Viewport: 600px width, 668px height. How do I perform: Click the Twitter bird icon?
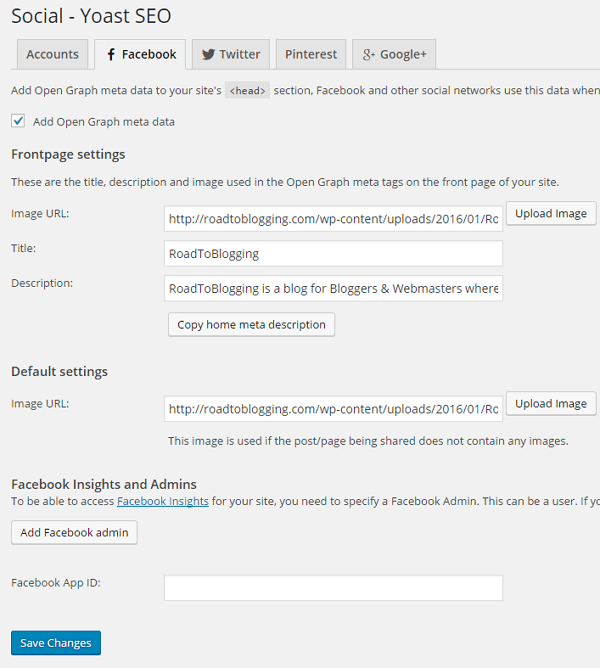208,55
